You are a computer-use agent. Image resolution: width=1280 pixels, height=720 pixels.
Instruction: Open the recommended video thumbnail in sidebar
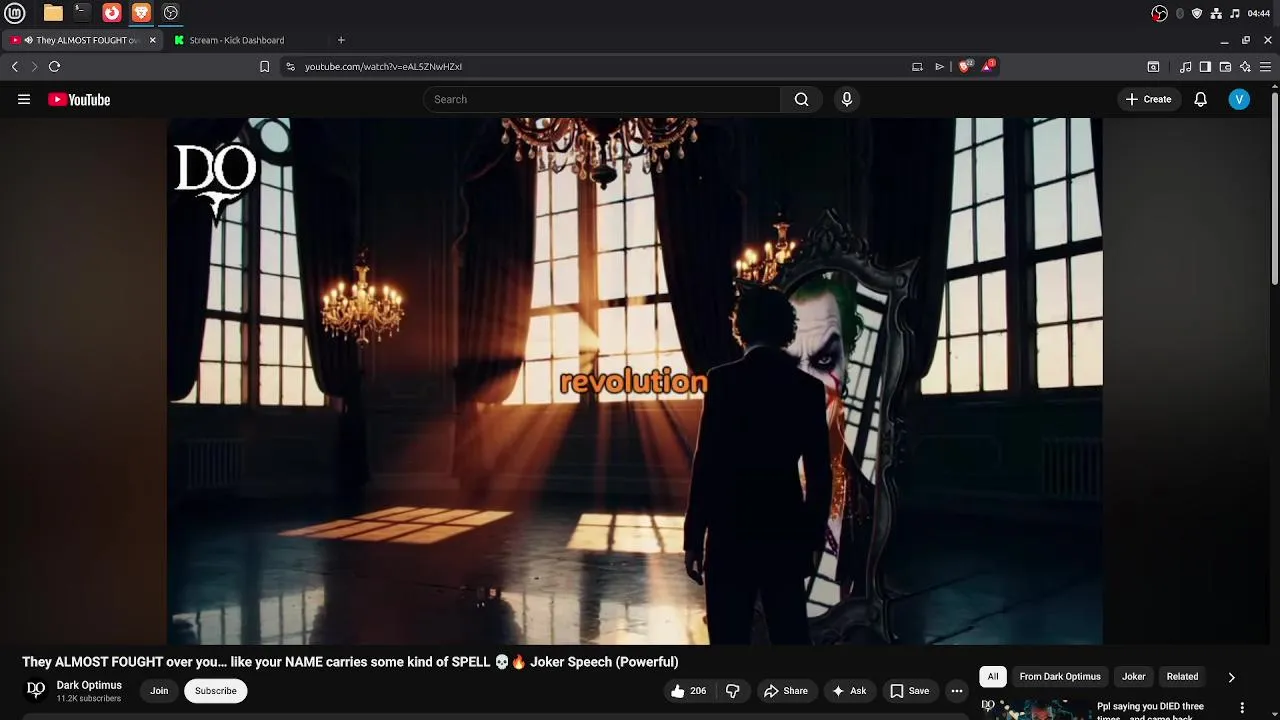(x=1034, y=709)
